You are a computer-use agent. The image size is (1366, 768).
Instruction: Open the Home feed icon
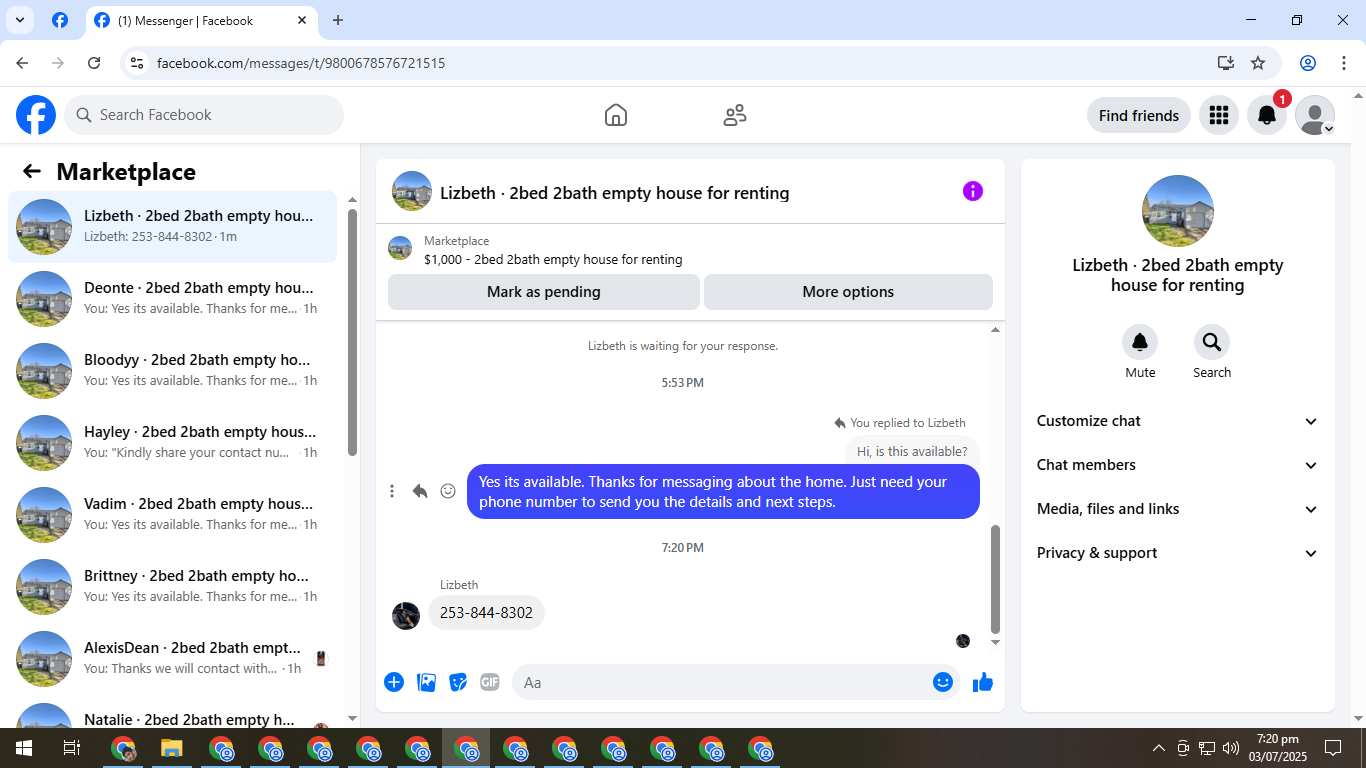click(616, 115)
